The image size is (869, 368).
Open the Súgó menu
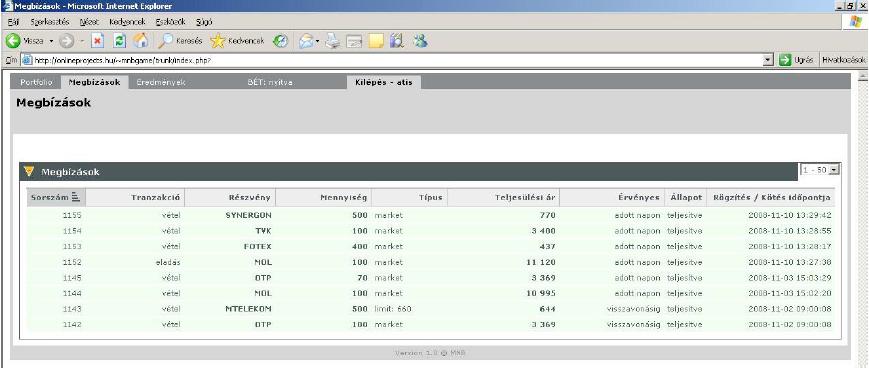[204, 22]
